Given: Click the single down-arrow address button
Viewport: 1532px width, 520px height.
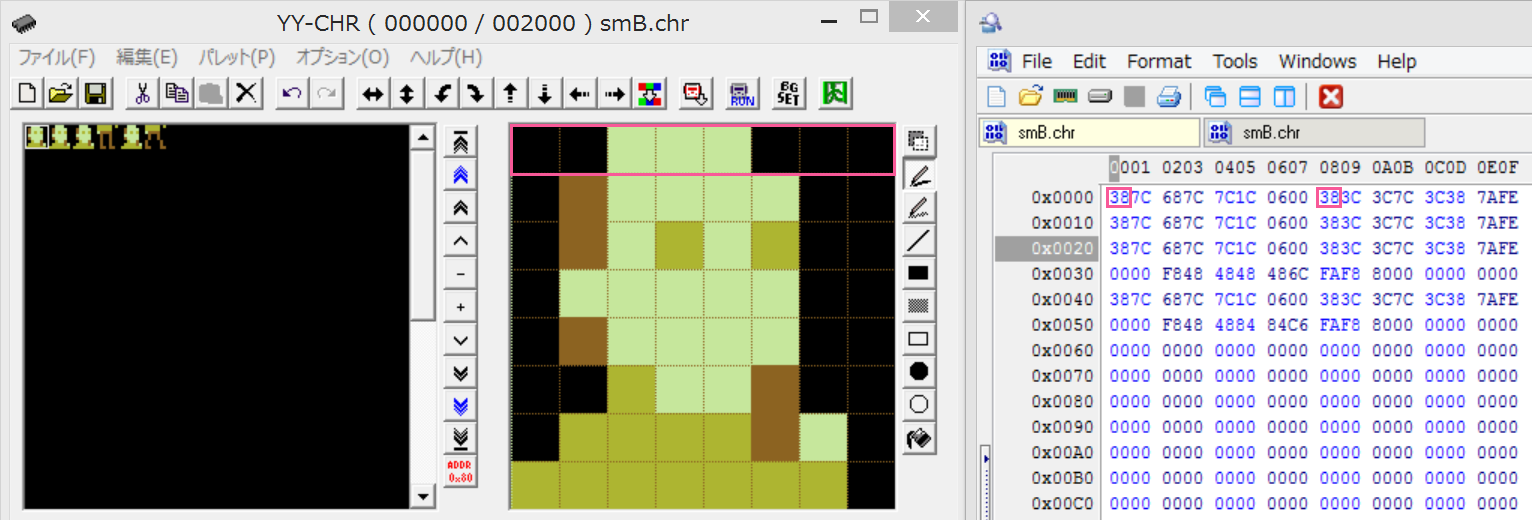Looking at the screenshot, I should [460, 339].
